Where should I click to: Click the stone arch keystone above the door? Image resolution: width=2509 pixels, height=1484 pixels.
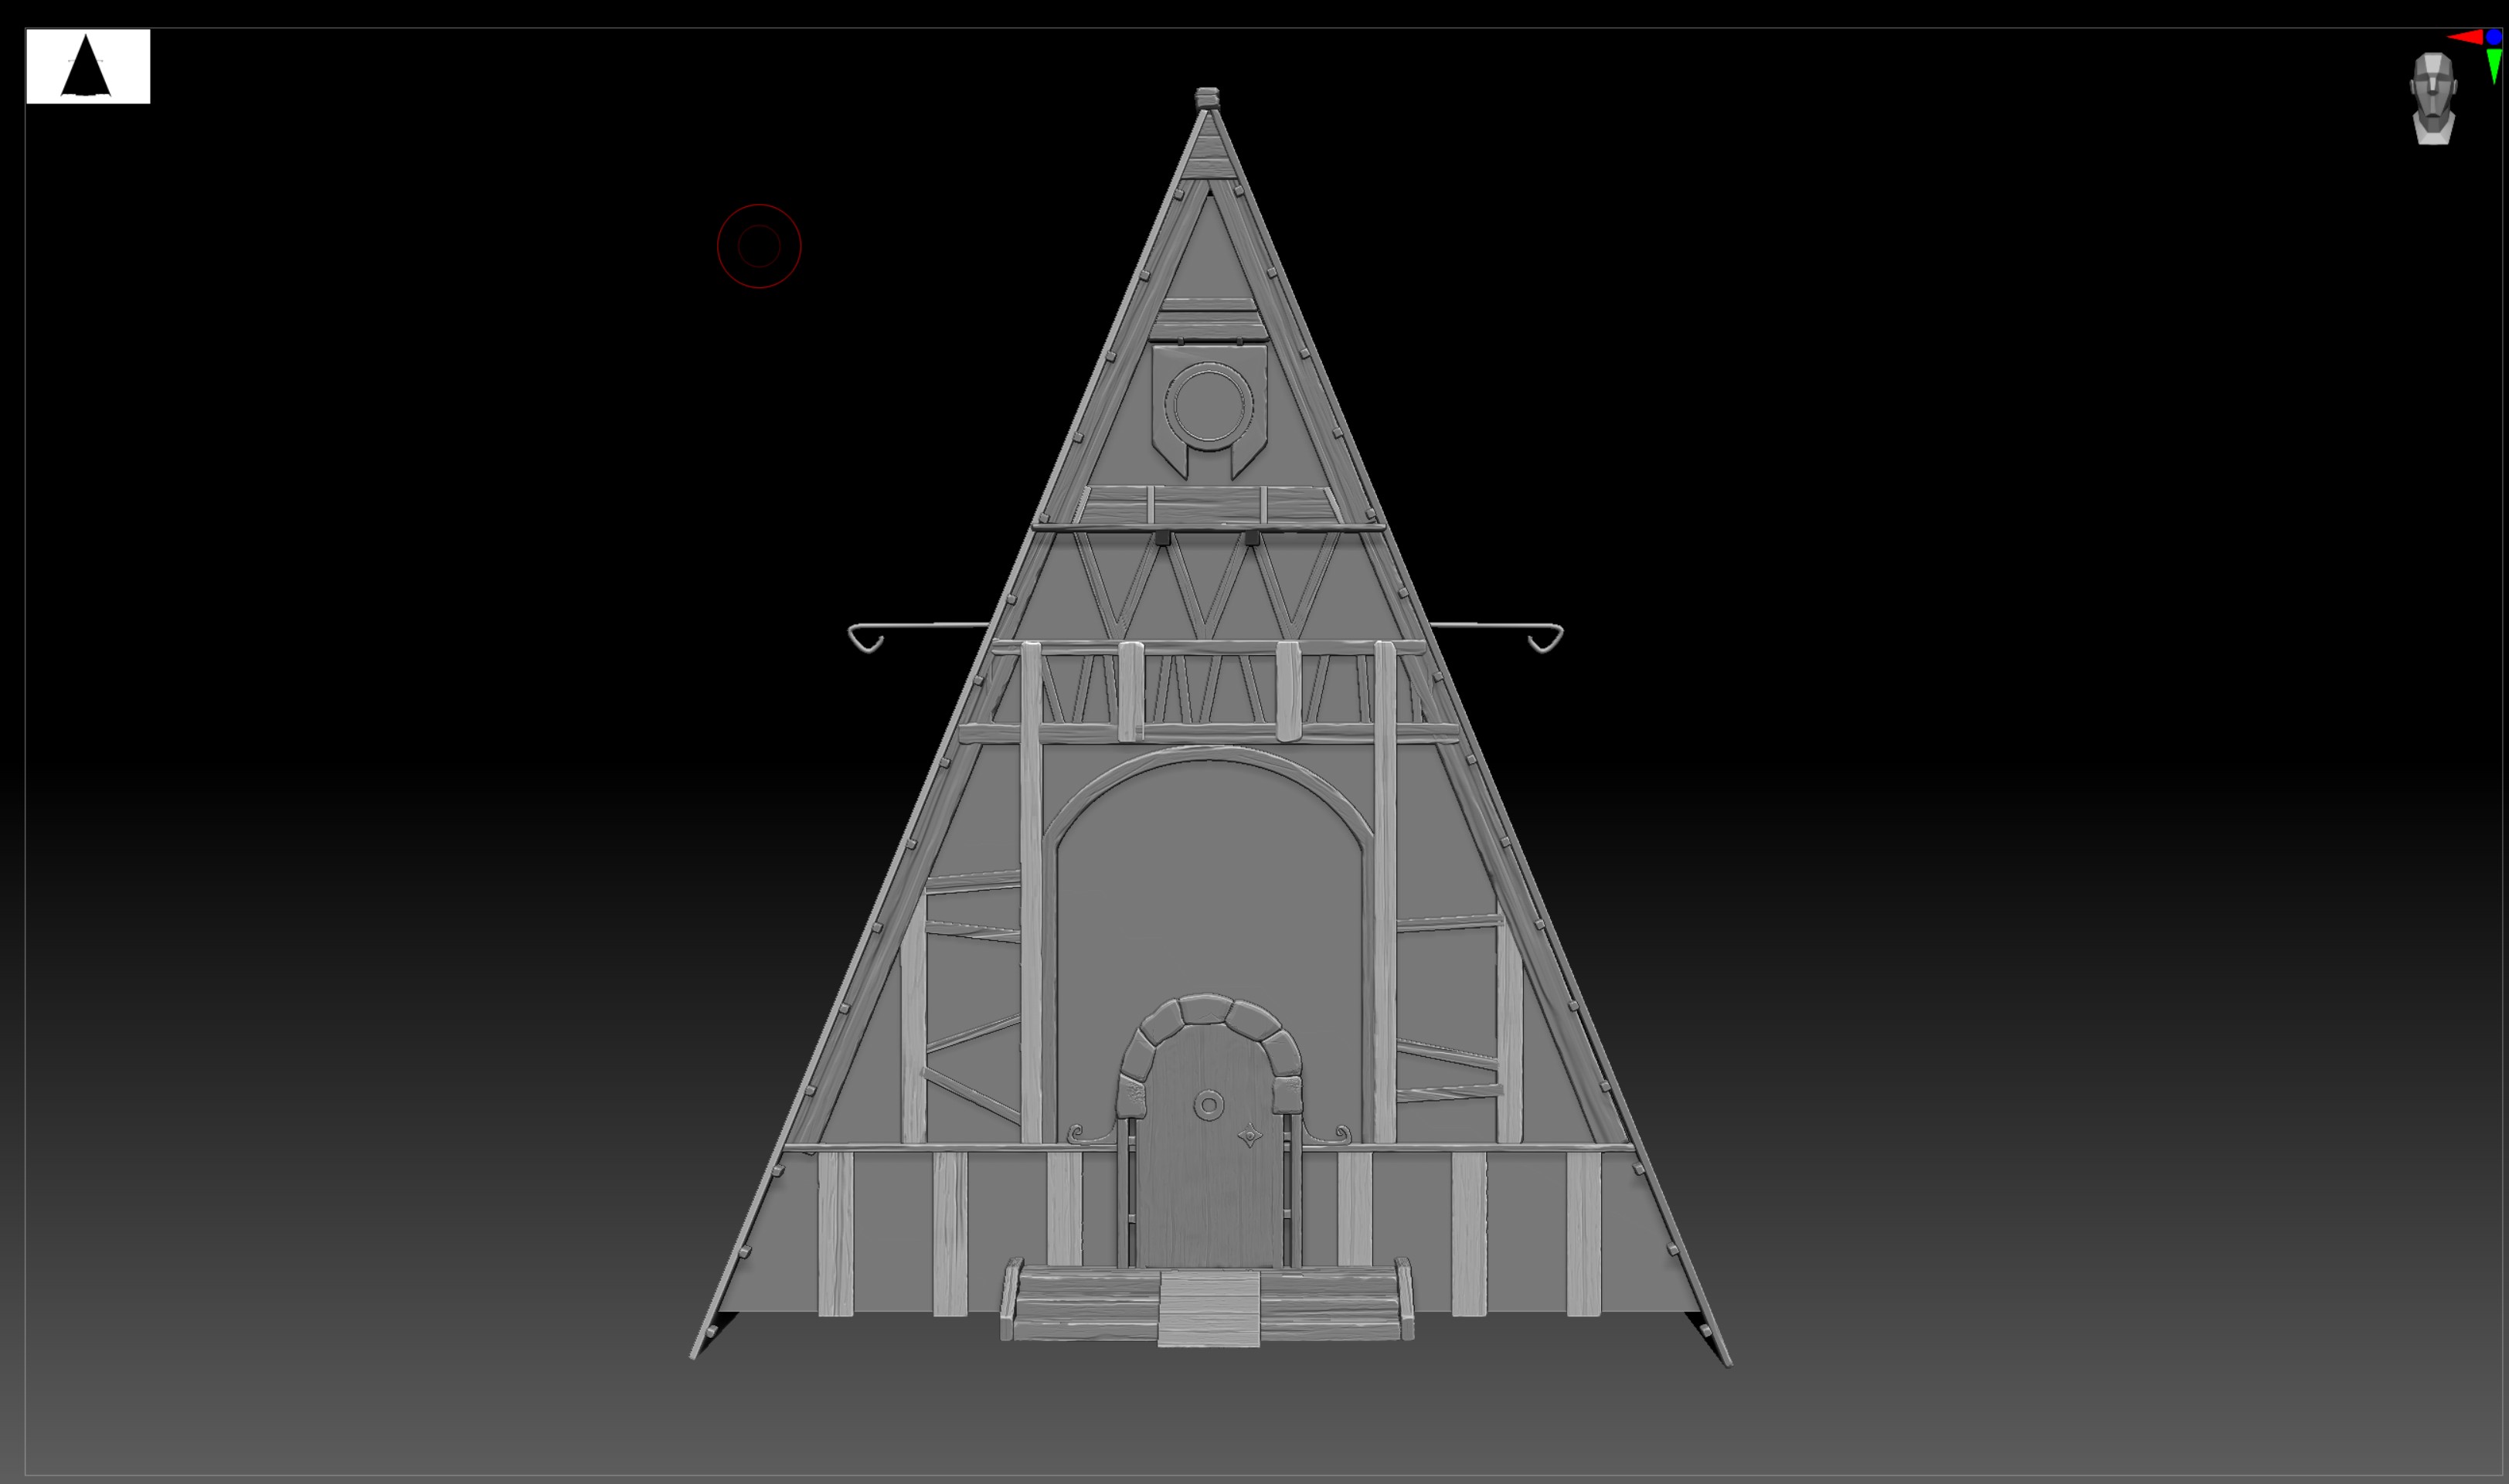1208,1008
